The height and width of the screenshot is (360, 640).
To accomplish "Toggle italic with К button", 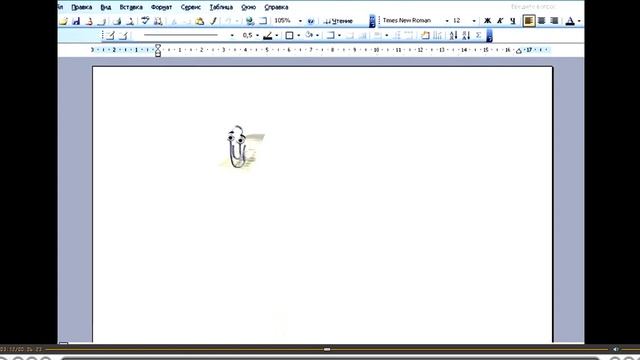I will (x=500, y=21).
